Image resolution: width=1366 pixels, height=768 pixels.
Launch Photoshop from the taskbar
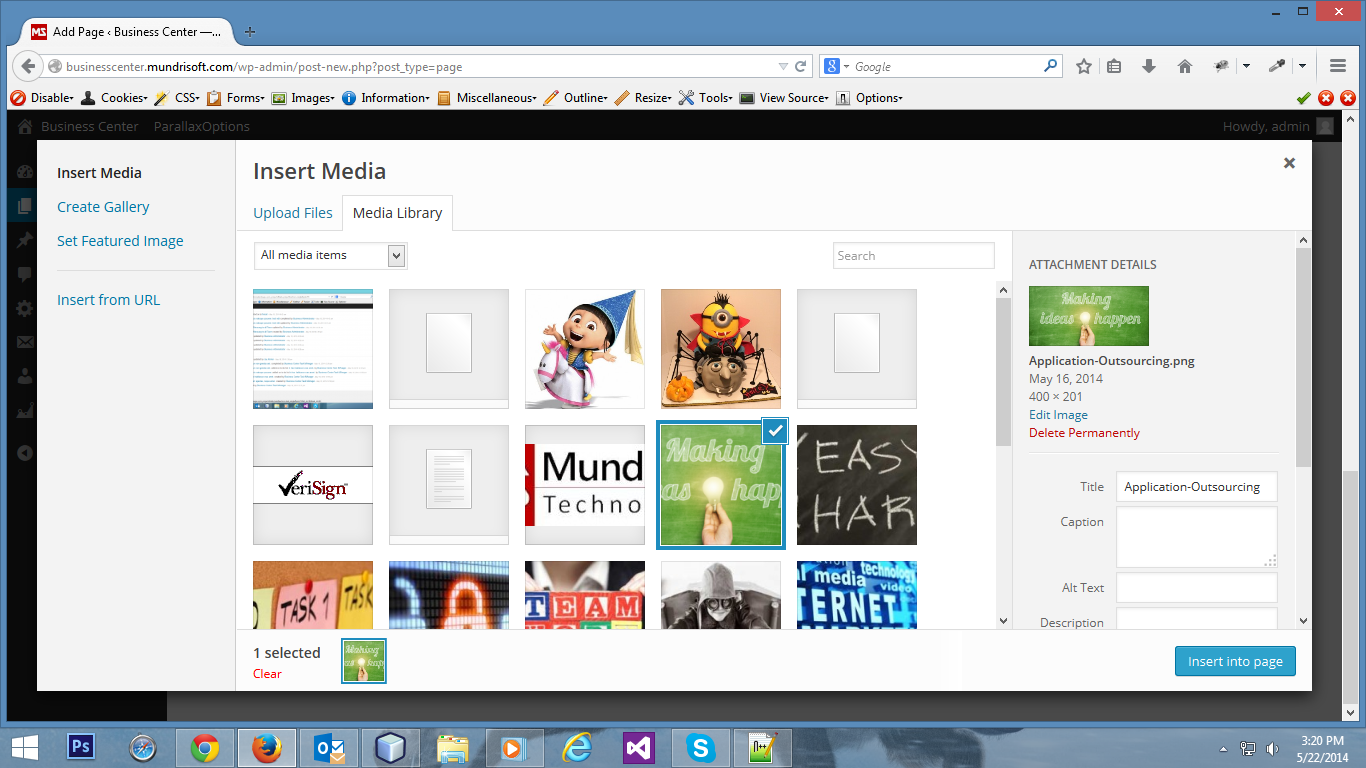[80, 747]
